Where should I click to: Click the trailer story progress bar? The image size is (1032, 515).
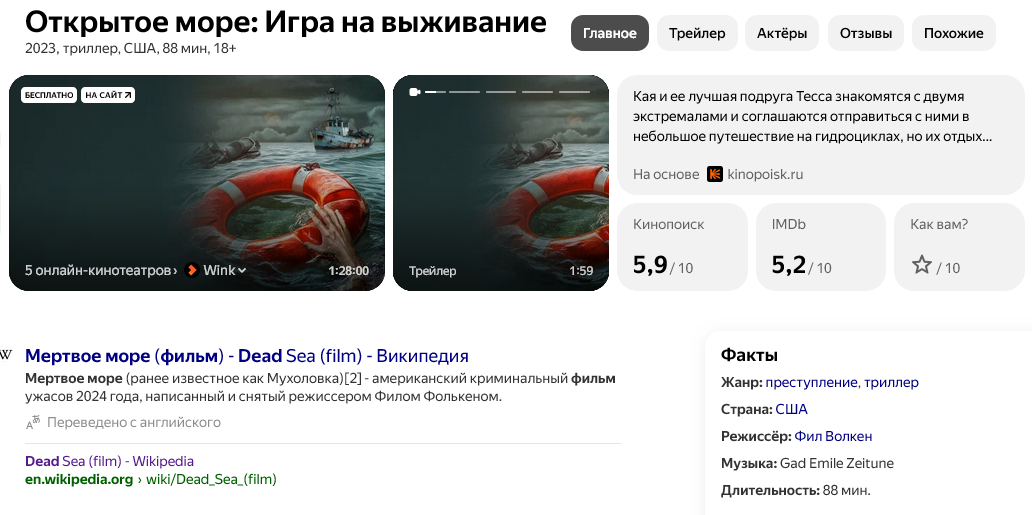tap(507, 92)
